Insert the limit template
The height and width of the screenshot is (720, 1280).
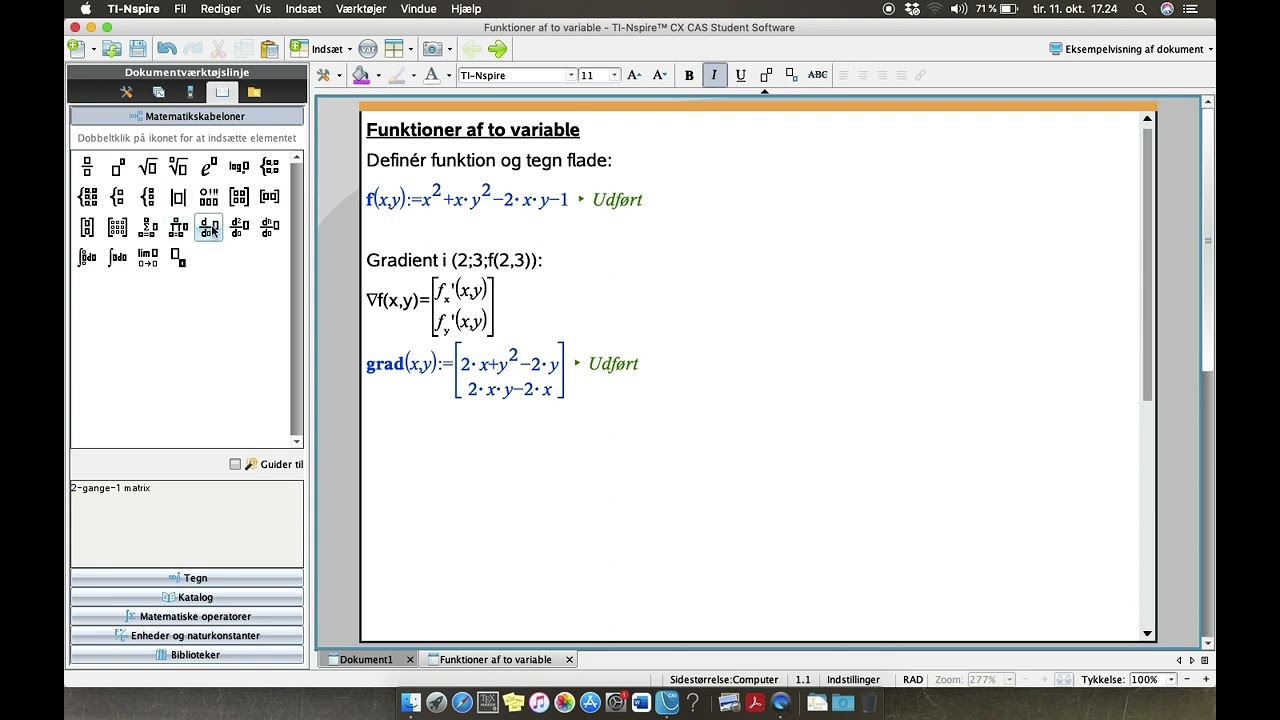click(x=148, y=258)
